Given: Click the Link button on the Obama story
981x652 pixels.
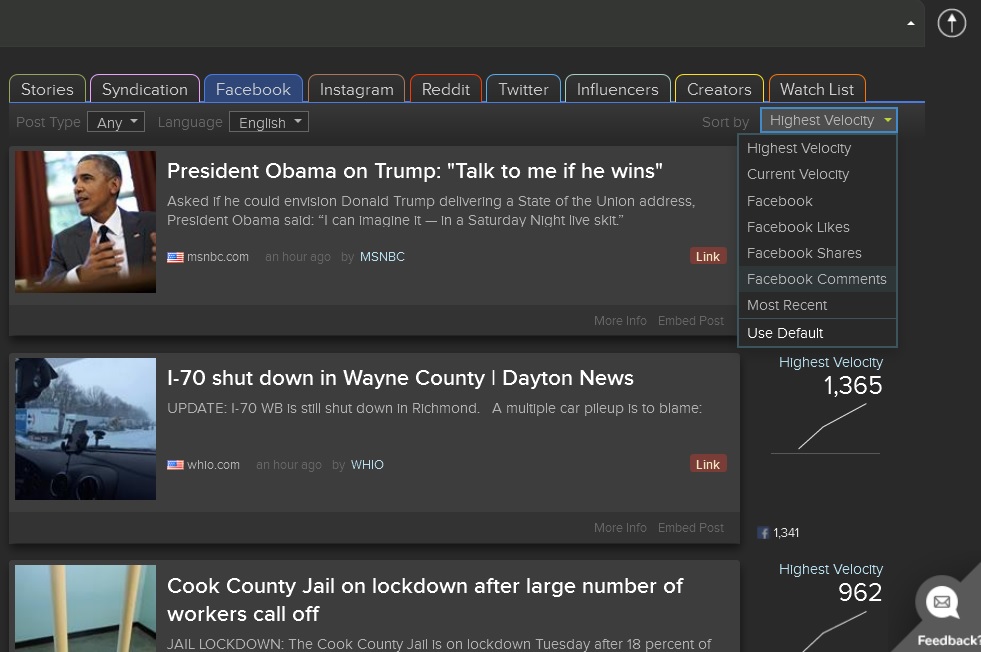Looking at the screenshot, I should (x=707, y=256).
